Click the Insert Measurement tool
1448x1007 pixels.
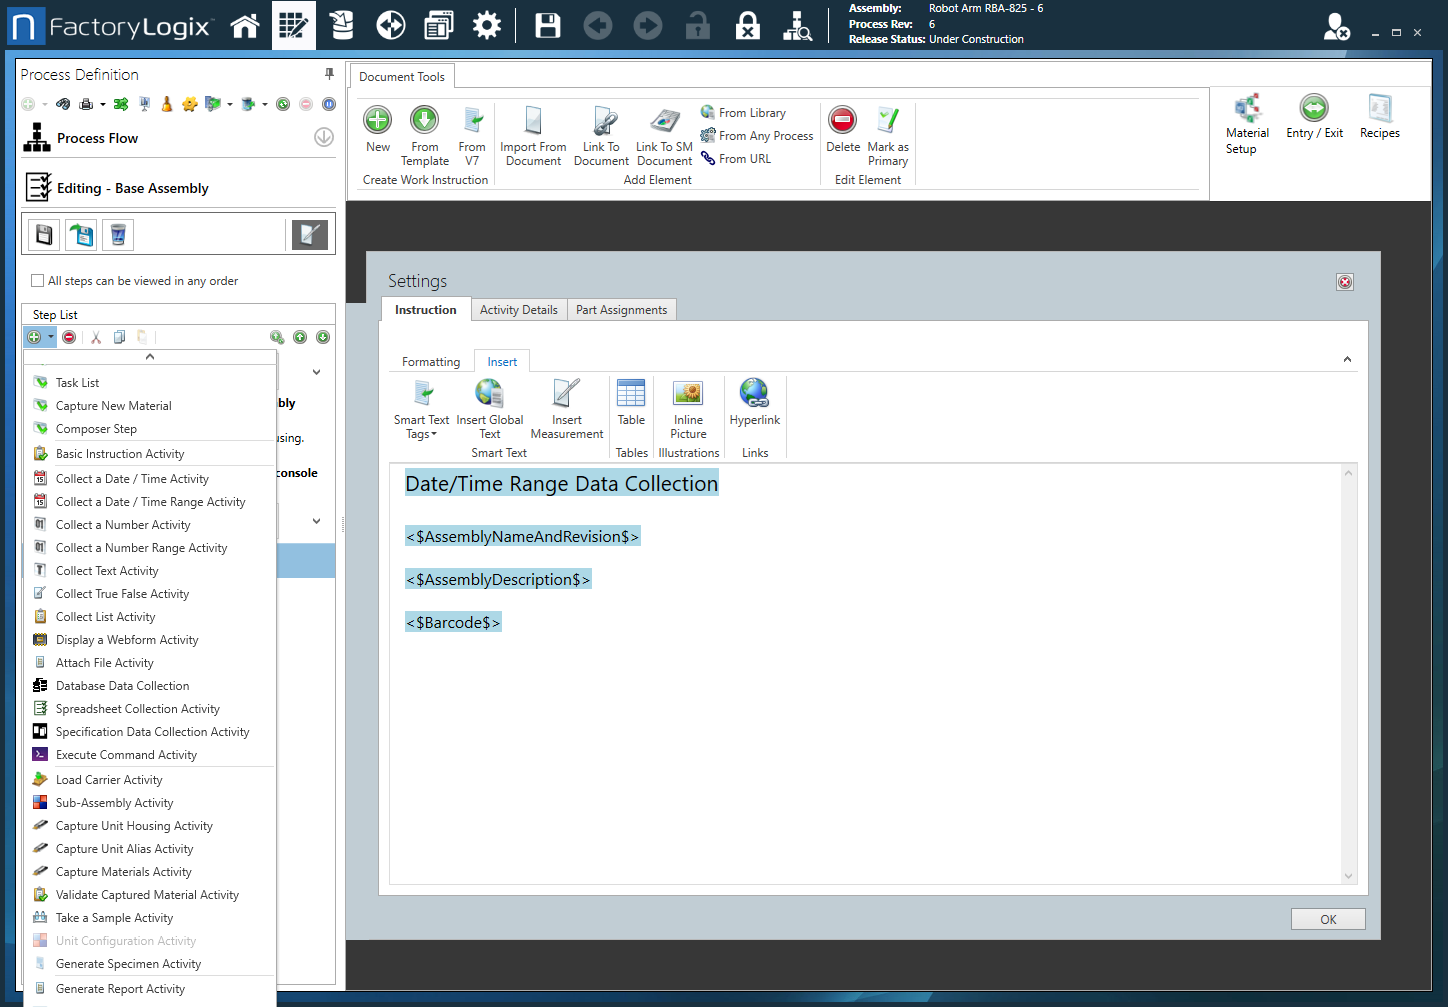566,408
